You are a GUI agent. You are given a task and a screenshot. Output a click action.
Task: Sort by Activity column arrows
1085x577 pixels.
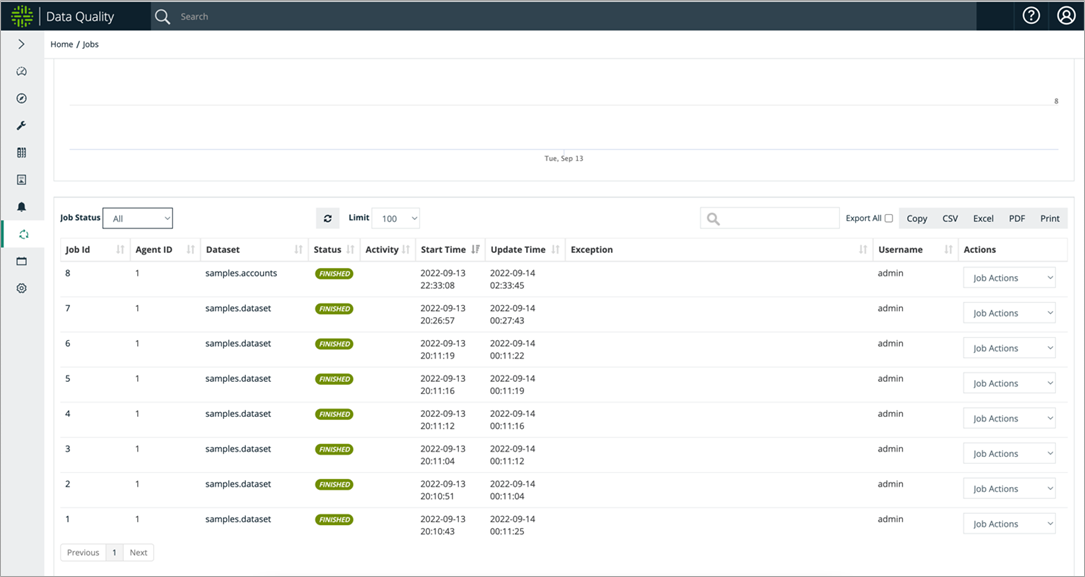(406, 250)
